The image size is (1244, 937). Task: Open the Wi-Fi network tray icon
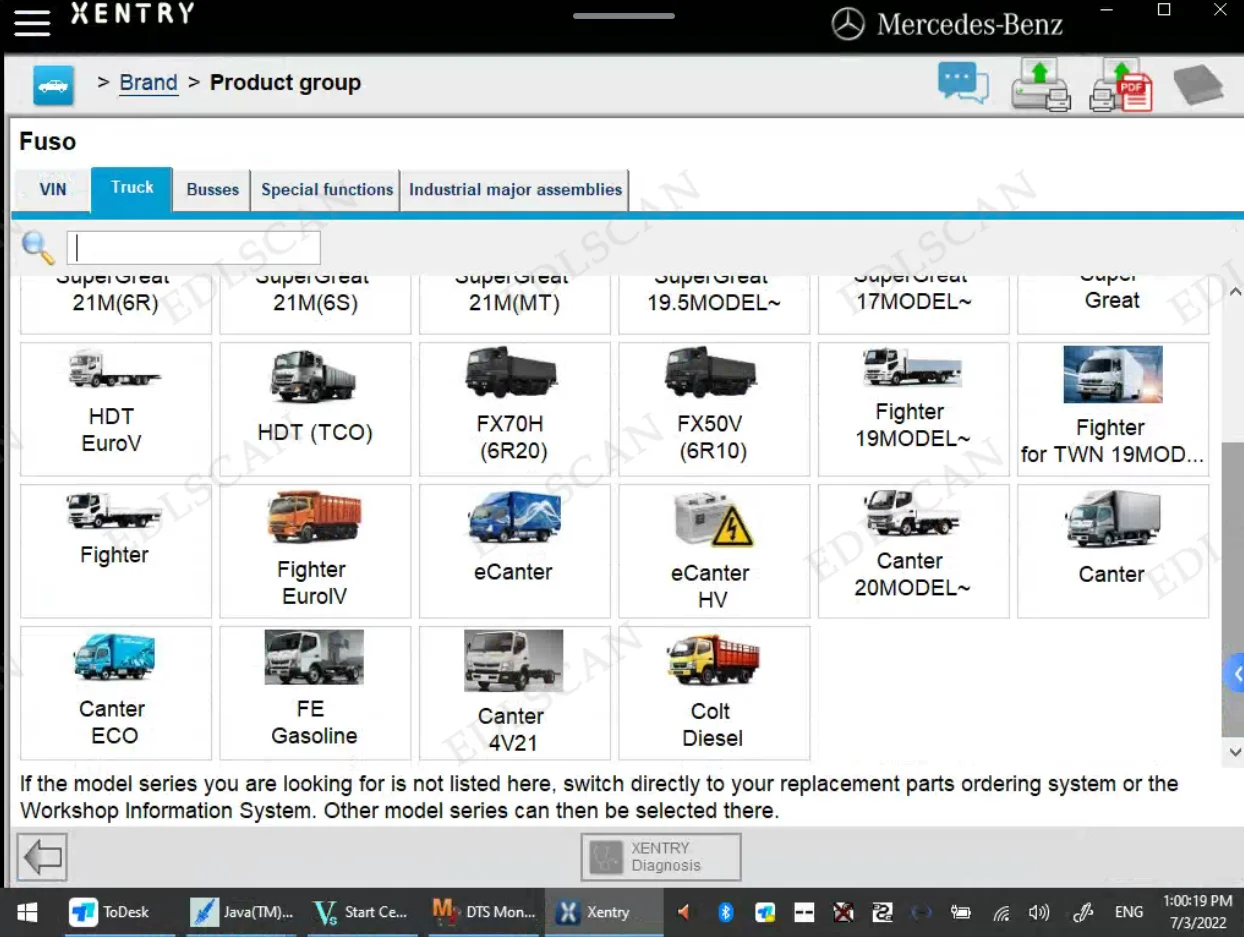(1001, 912)
